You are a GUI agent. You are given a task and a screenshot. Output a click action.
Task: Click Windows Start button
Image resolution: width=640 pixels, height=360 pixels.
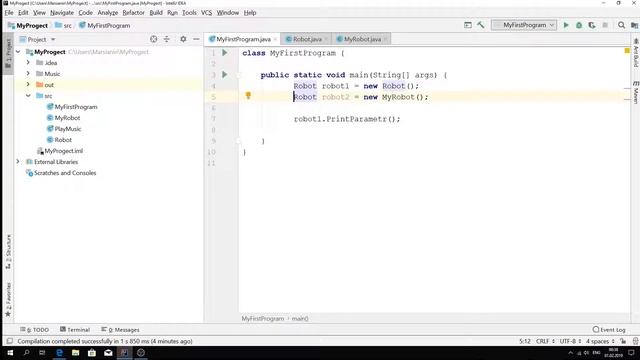tap(10, 353)
